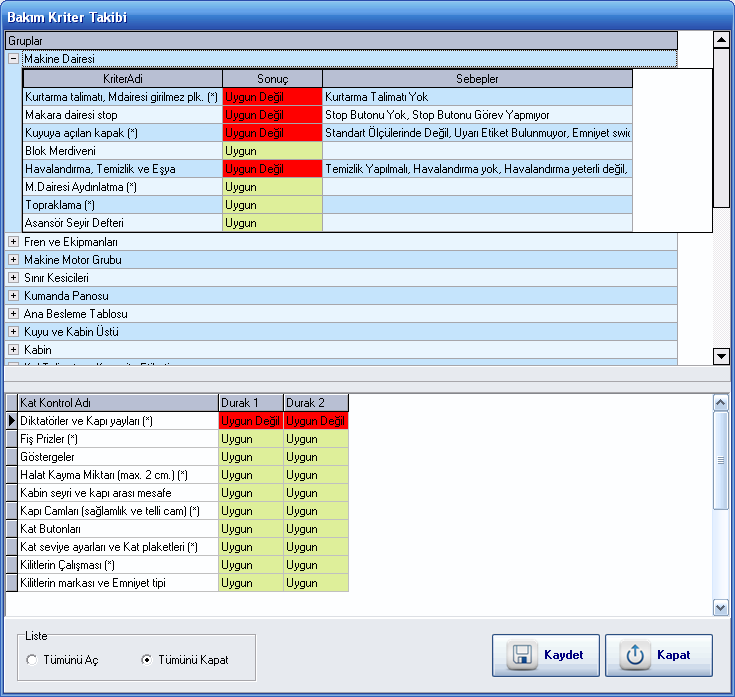Click Uygun Değil result for Makara dairesi stop
The image size is (735, 697).
click(x=272, y=115)
